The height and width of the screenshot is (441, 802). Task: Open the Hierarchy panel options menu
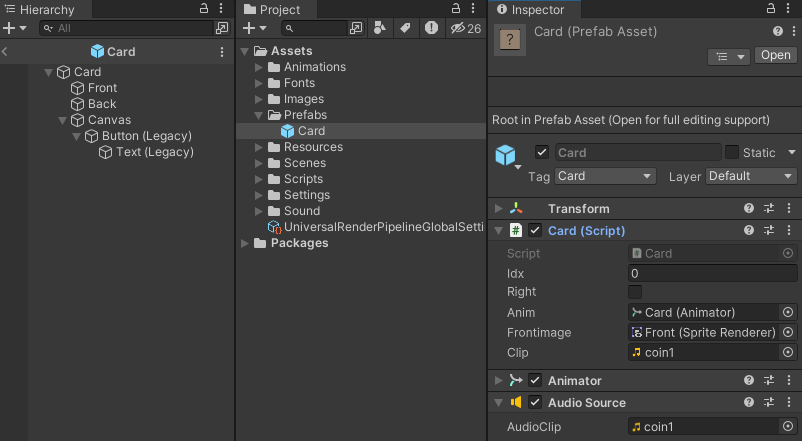[x=221, y=8]
